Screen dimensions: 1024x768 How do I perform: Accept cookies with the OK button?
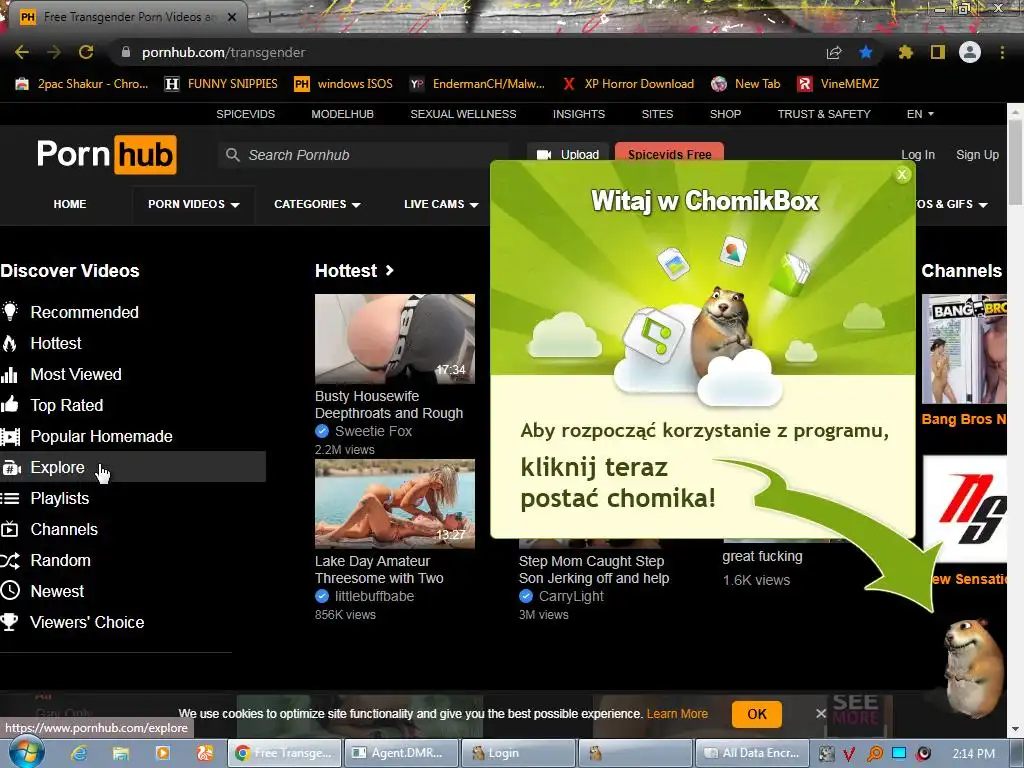coord(757,714)
